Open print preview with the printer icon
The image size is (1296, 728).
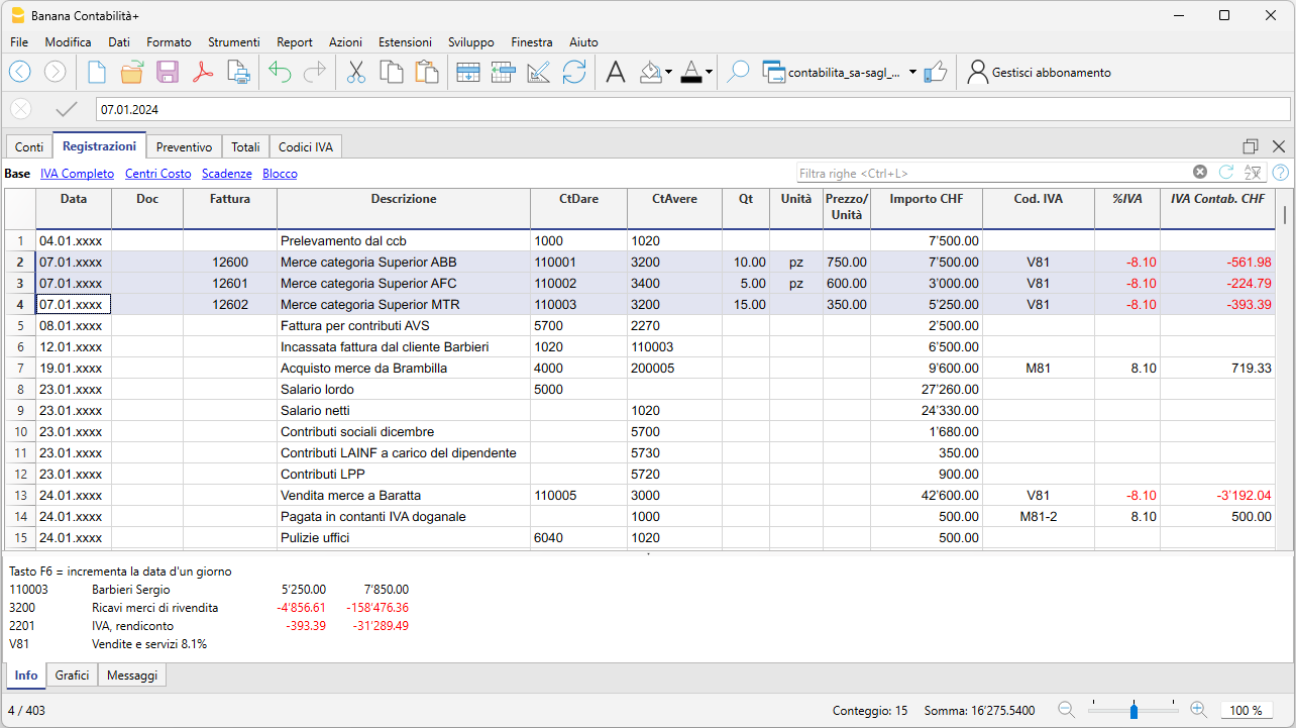tap(238, 72)
